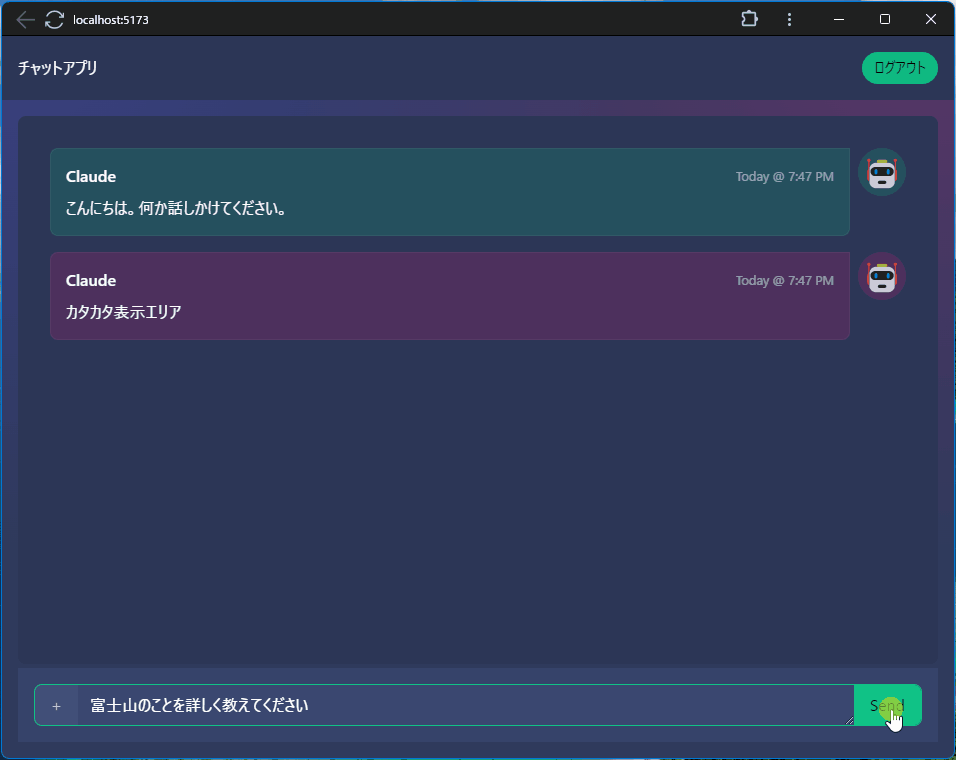956x760 pixels.
Task: Click the localhost:5173 address text
Action: point(111,20)
